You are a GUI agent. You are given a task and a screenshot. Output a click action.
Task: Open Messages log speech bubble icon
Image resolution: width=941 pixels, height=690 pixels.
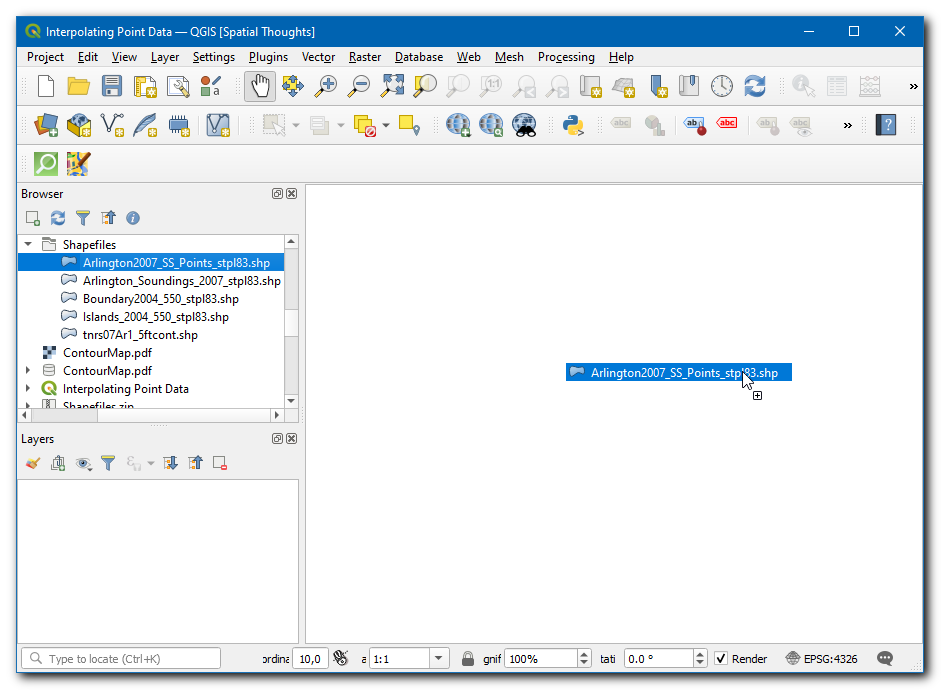point(885,658)
